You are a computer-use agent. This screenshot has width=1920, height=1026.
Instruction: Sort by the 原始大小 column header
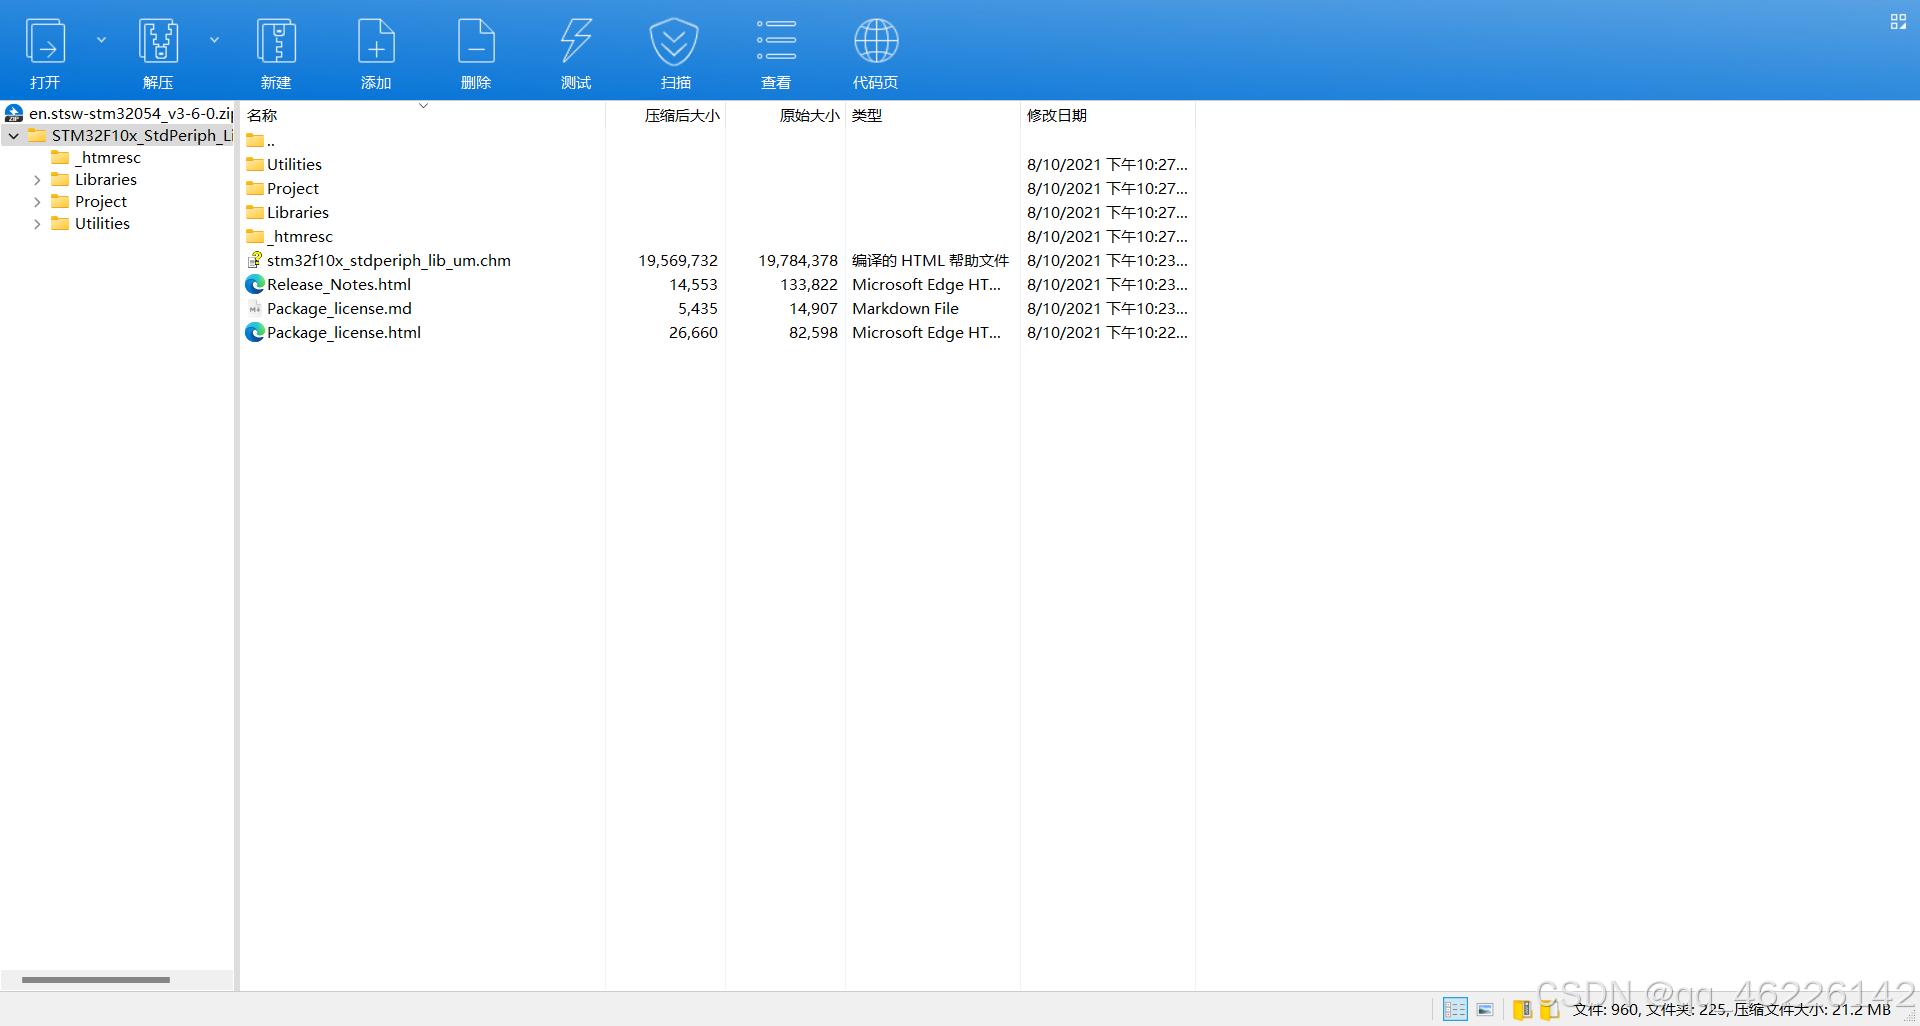[809, 116]
